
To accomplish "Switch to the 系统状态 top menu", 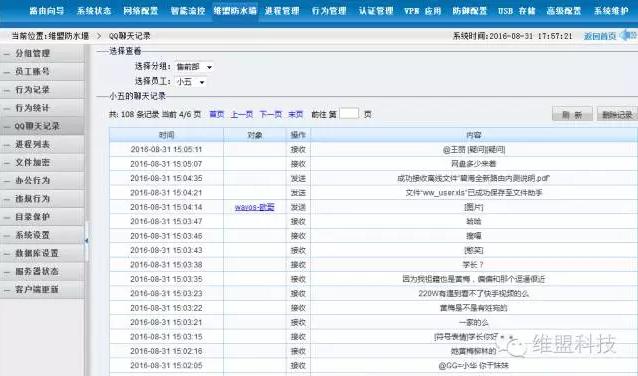I will pos(94,11).
